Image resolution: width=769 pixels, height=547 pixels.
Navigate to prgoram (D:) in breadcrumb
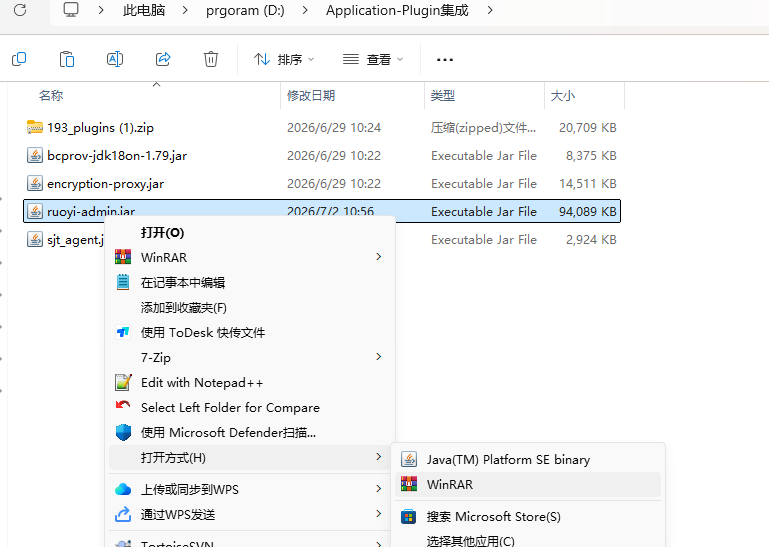click(245, 10)
